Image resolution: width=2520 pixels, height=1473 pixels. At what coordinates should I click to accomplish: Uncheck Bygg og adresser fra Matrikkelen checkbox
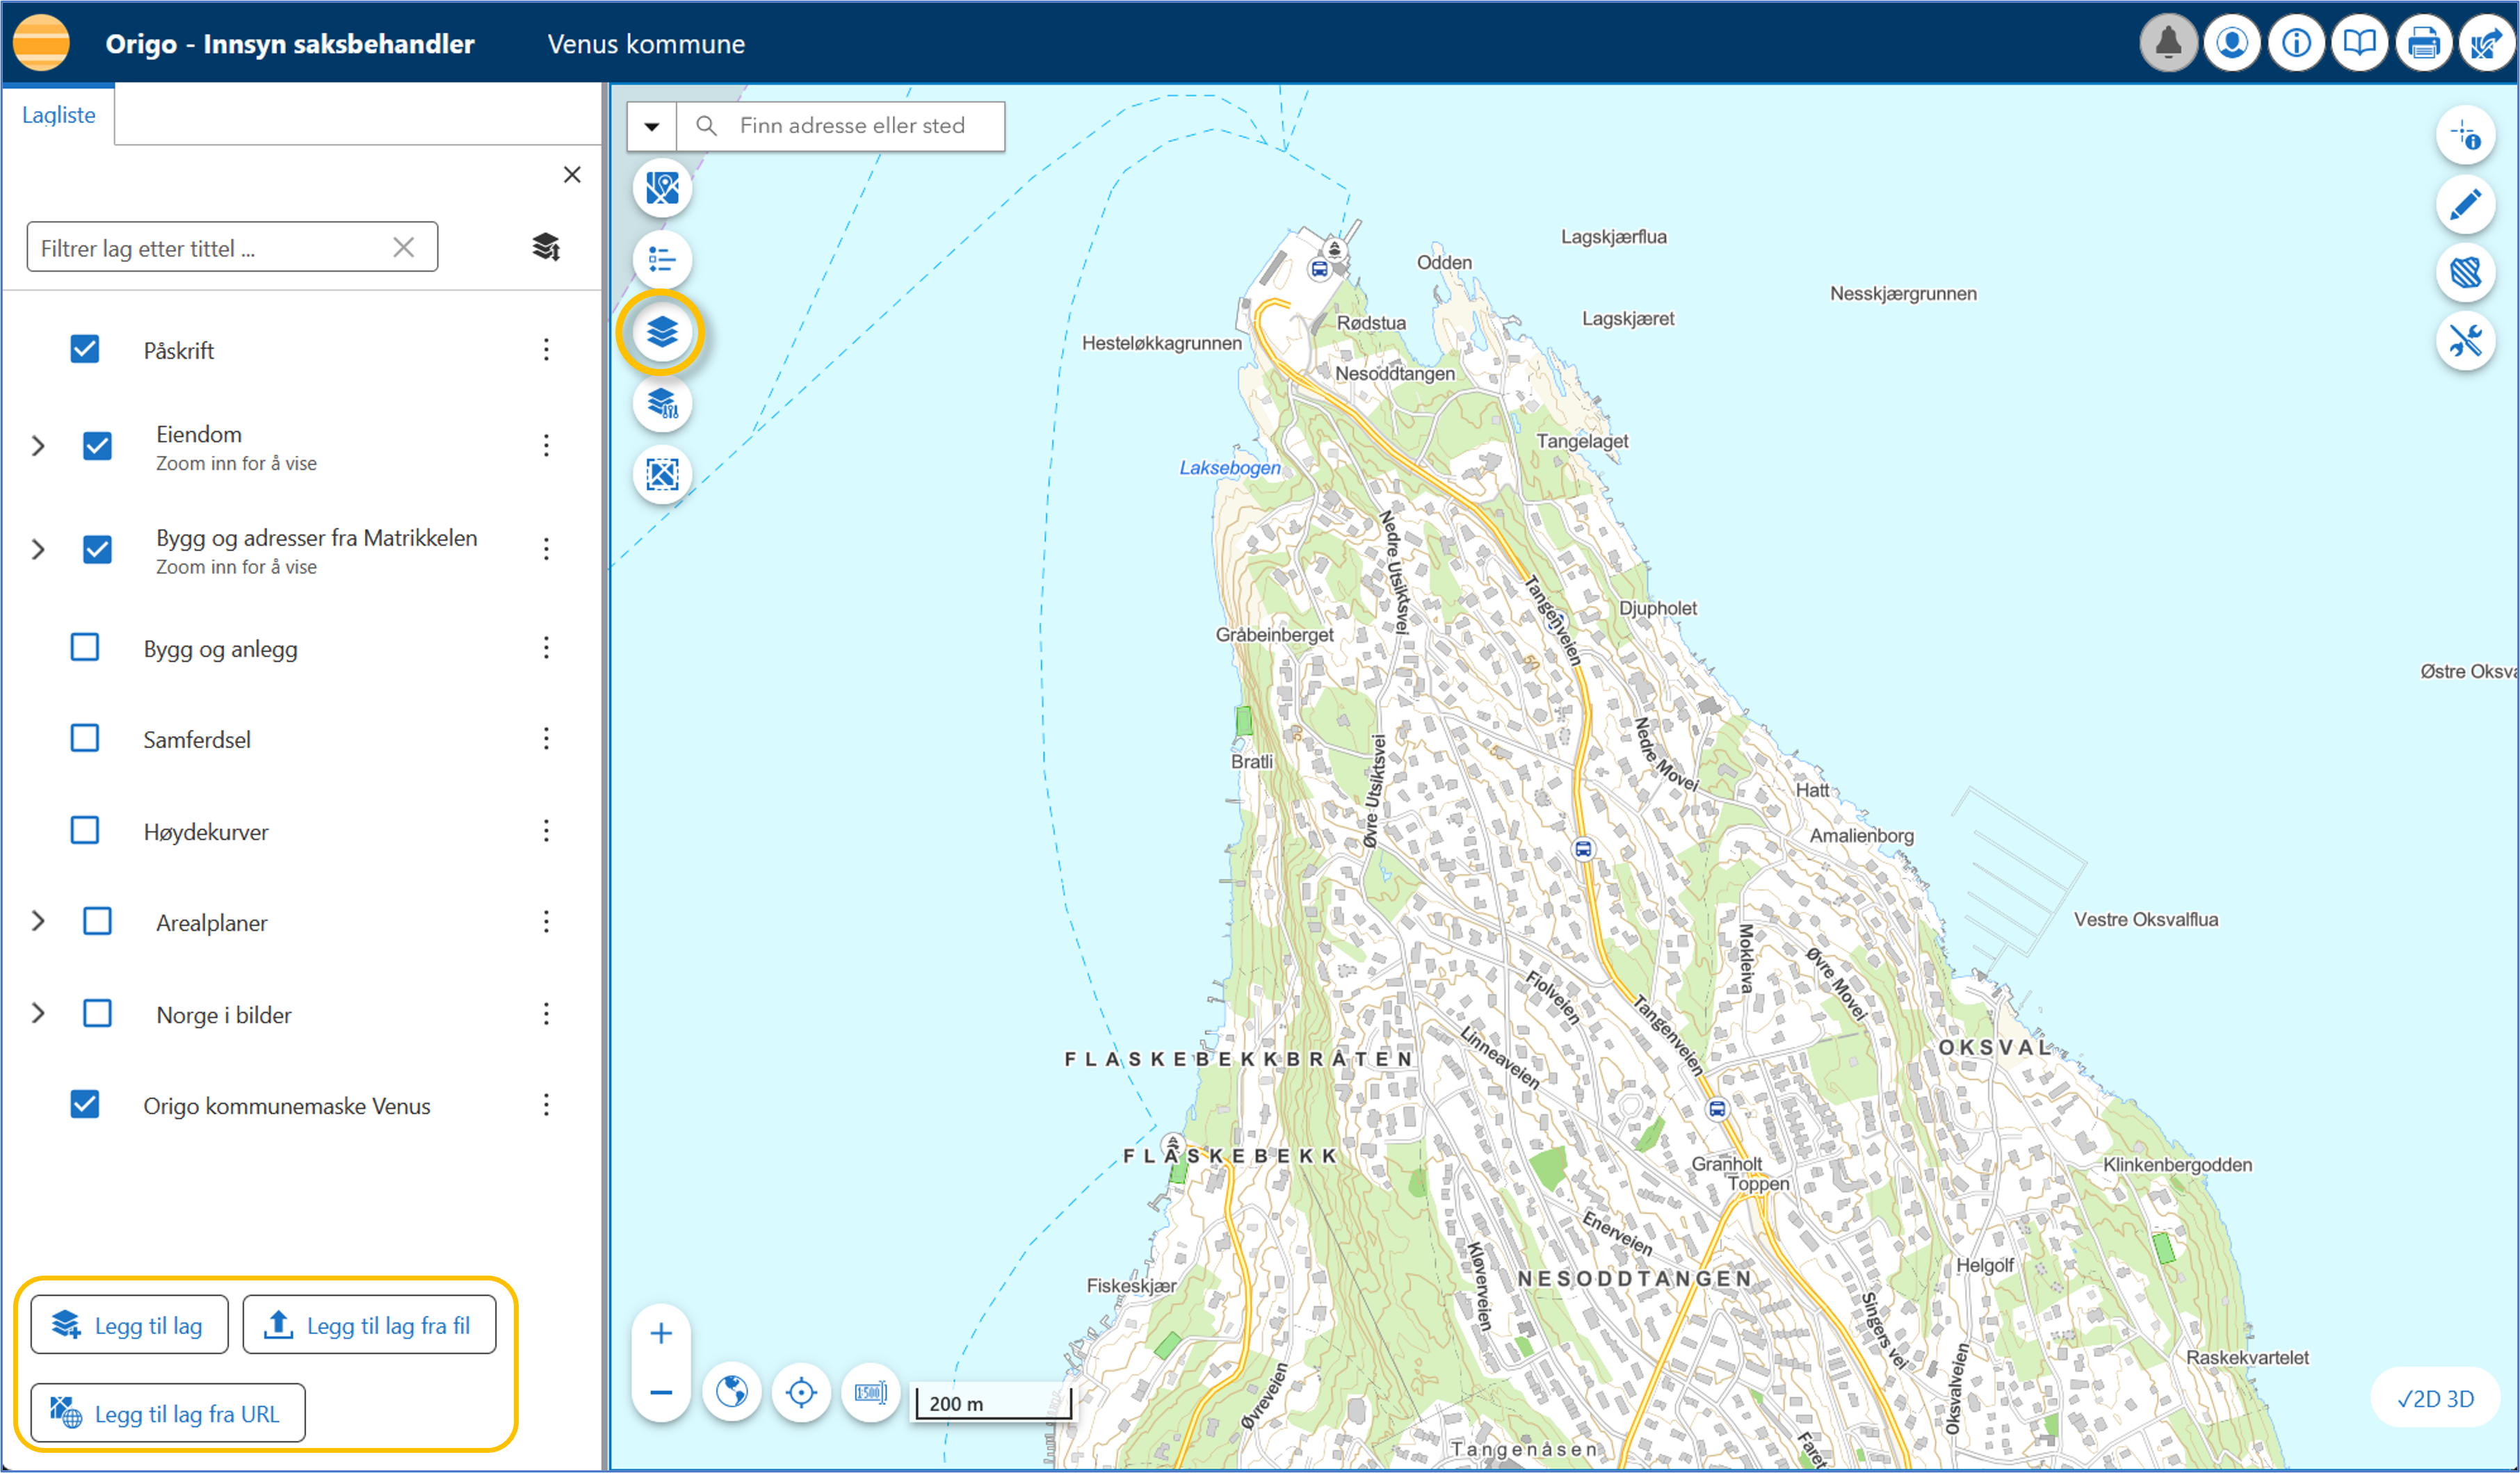[x=97, y=549]
